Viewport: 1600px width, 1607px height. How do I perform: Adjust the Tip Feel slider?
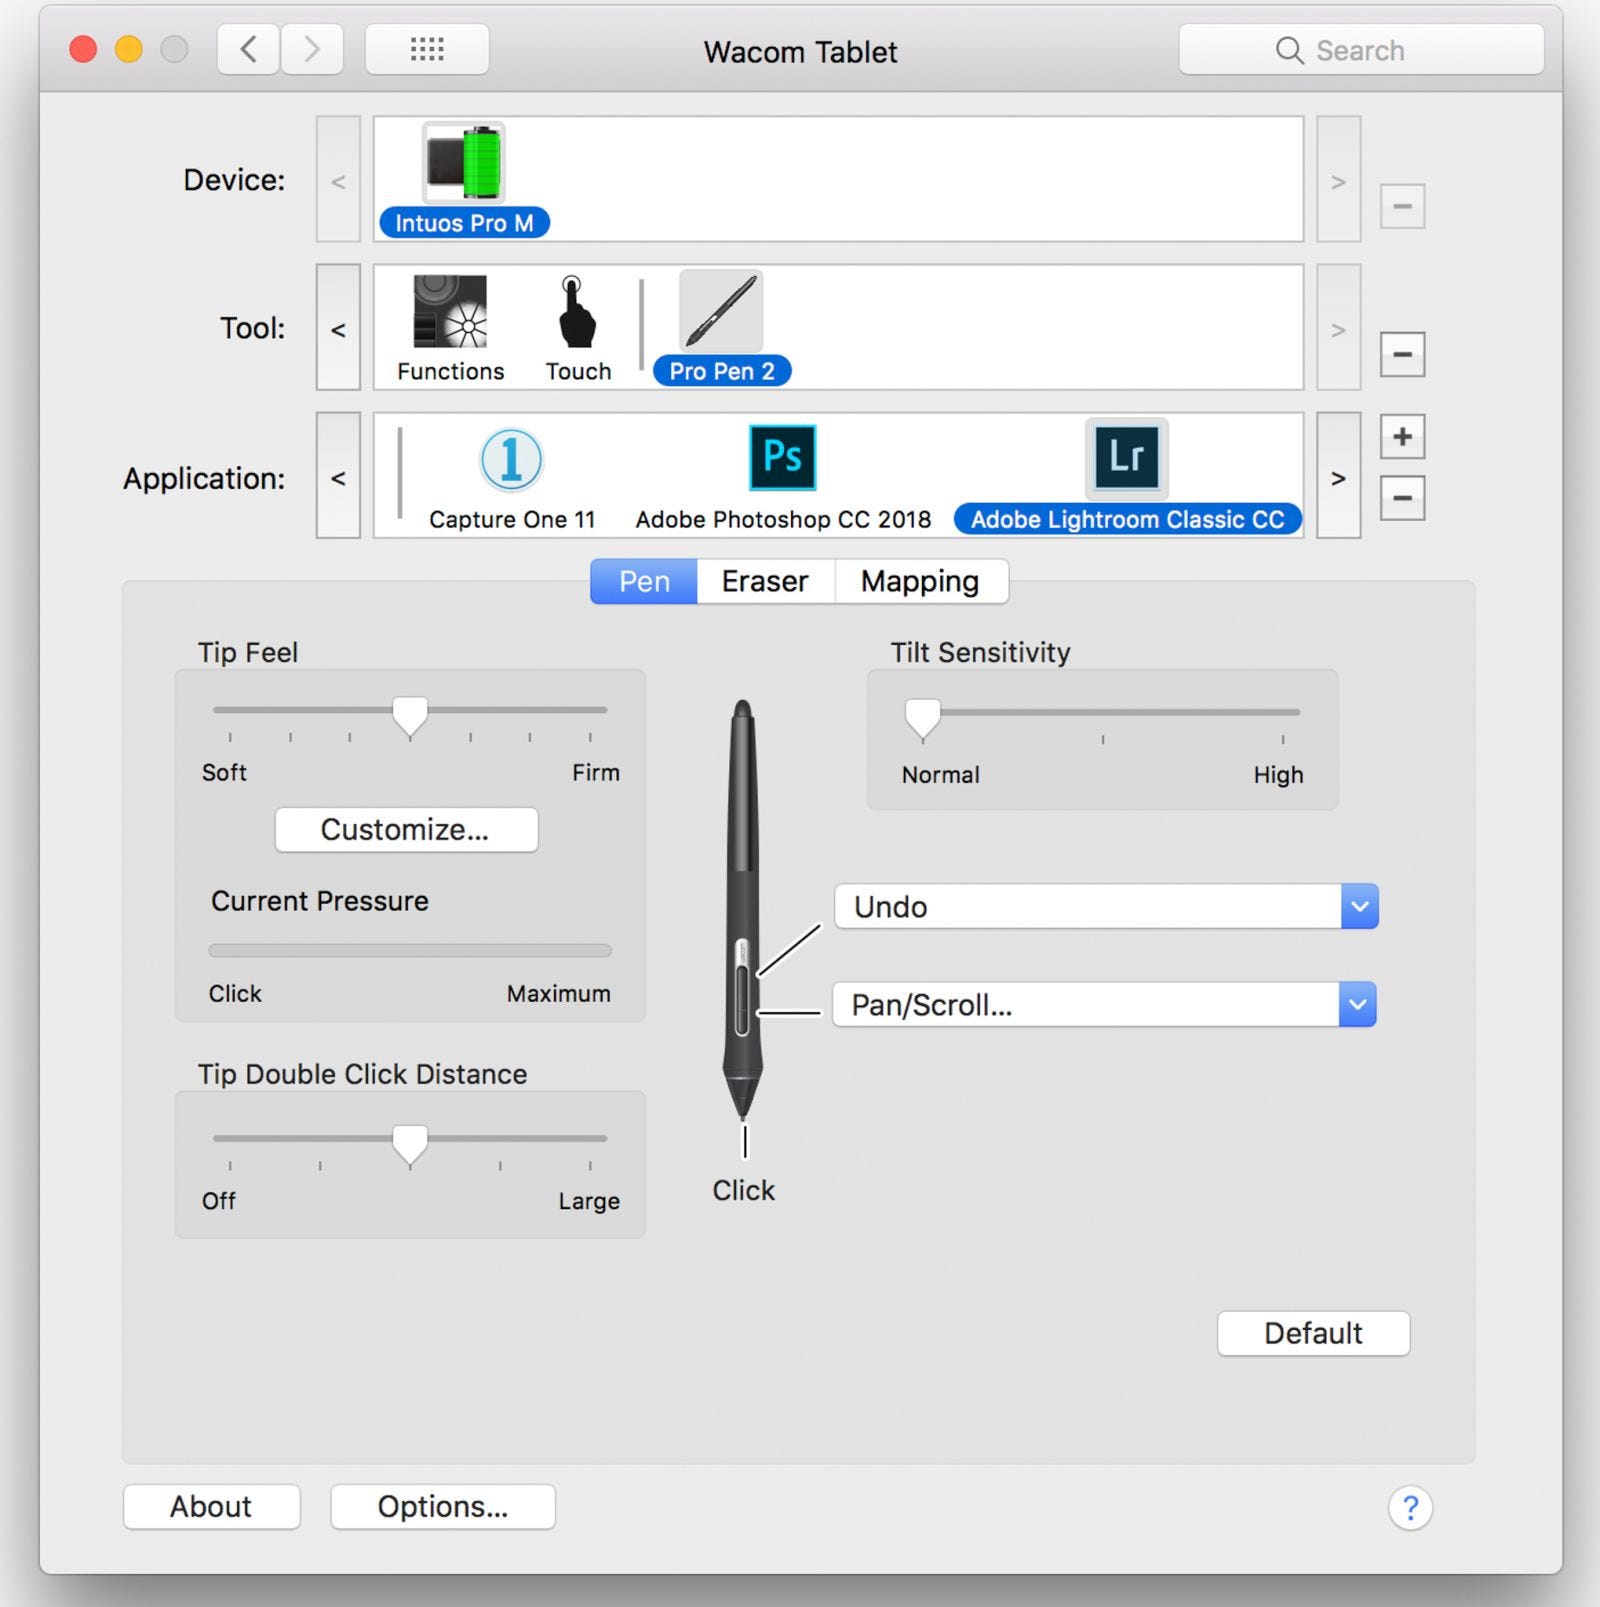click(410, 716)
